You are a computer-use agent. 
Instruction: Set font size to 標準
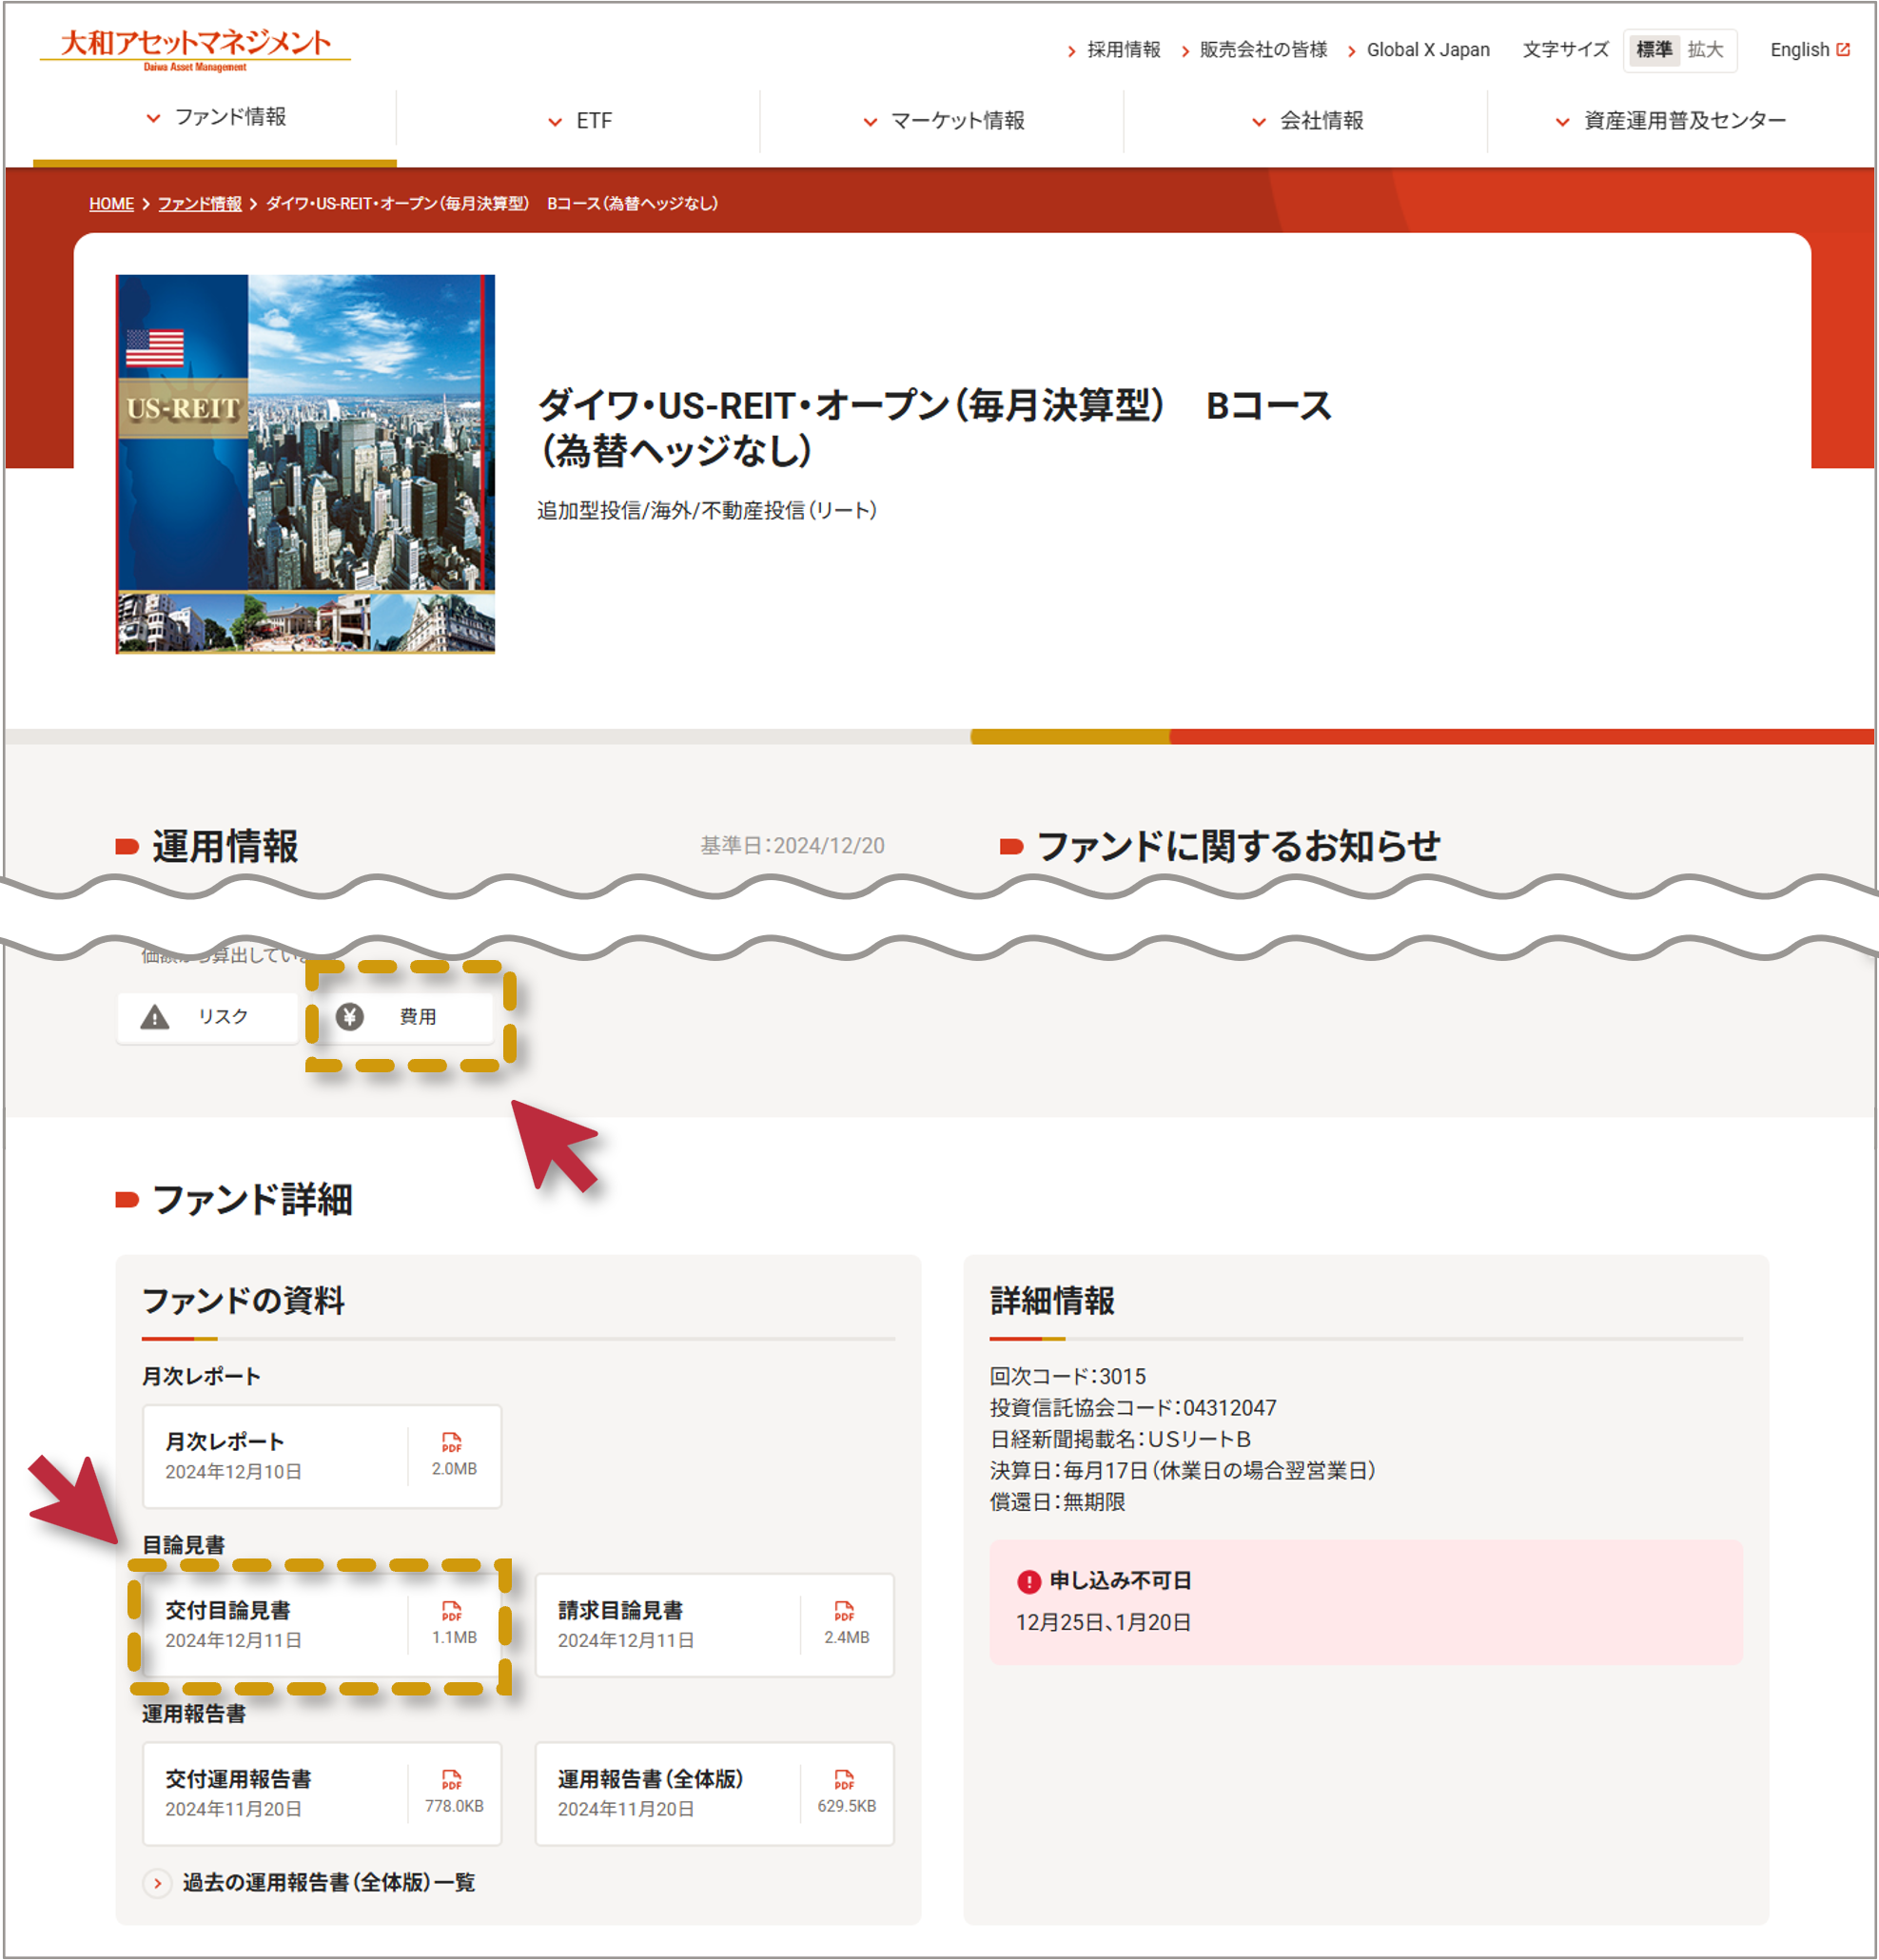click(1653, 50)
